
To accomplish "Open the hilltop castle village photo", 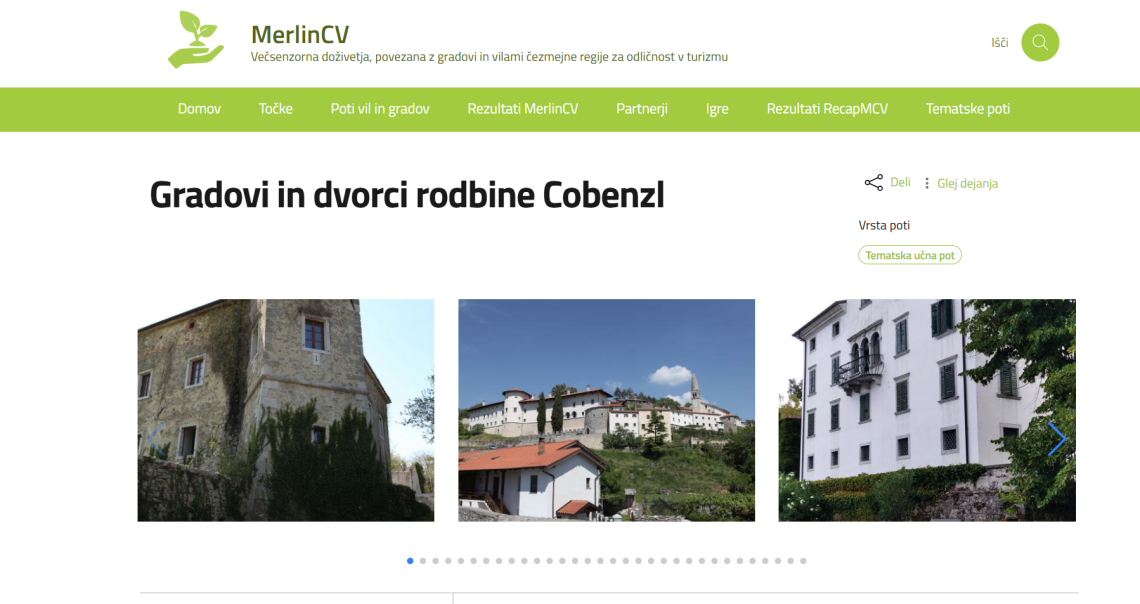I will (606, 409).
